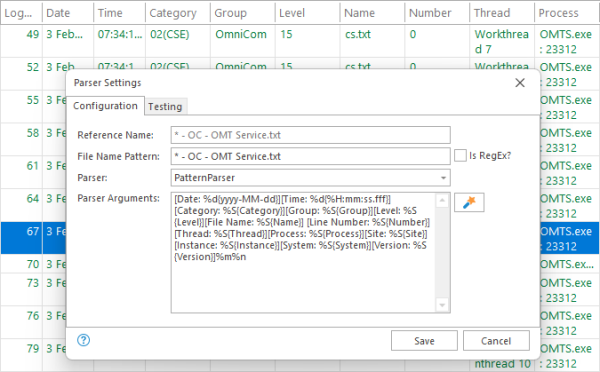Sort by the Group column header

(x=243, y=13)
